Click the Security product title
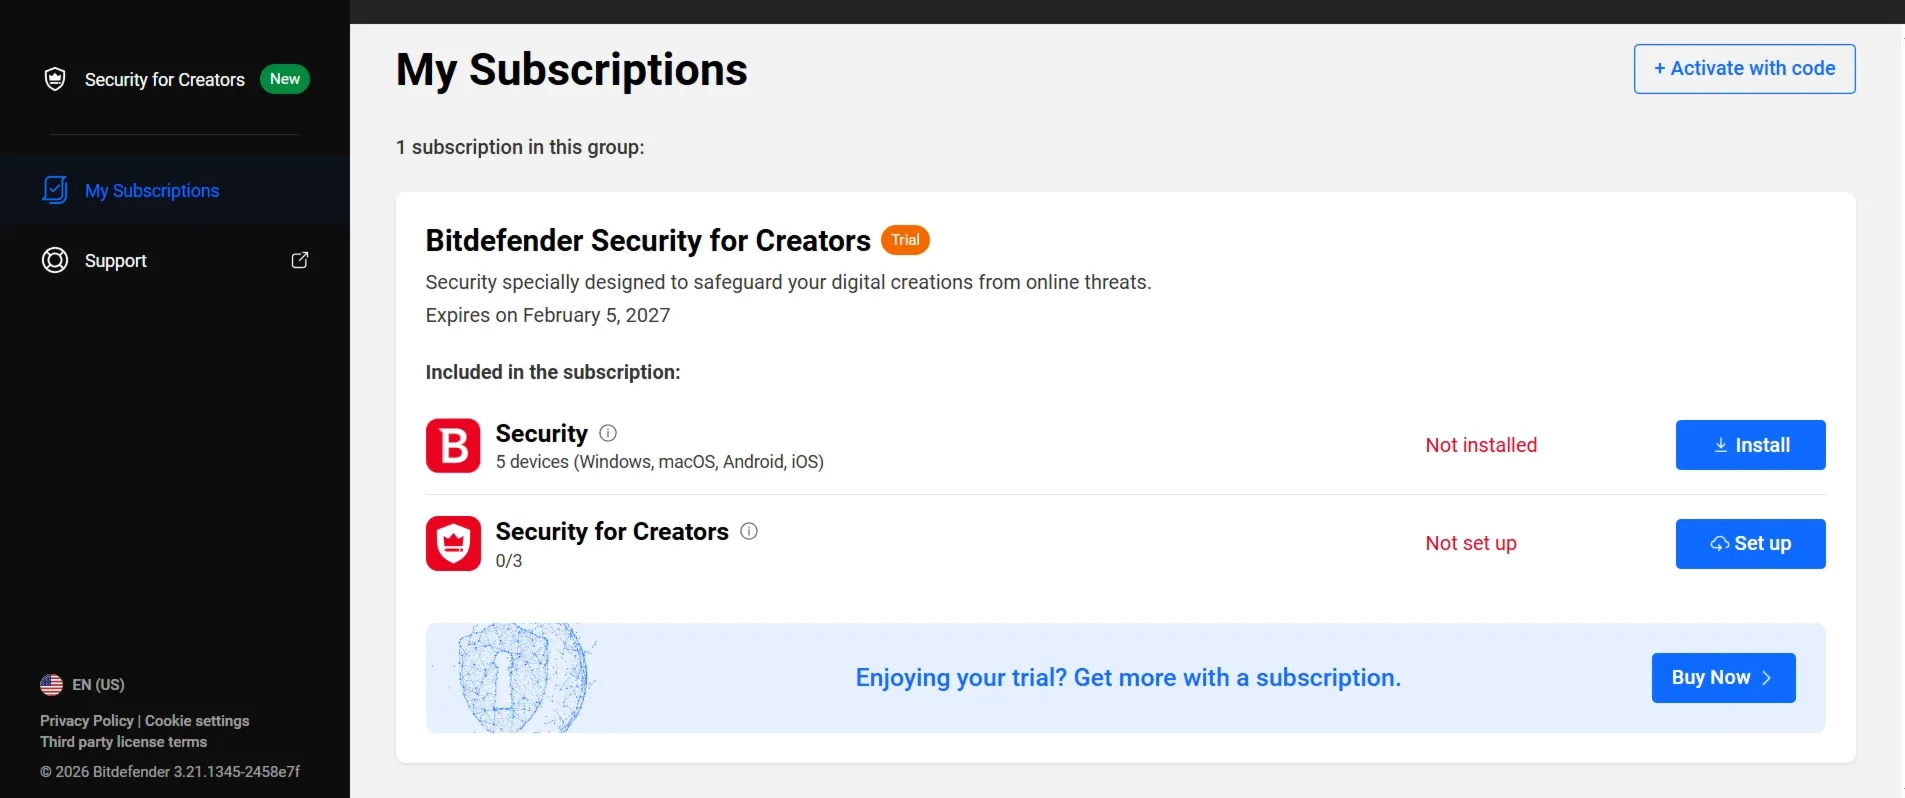 (542, 433)
